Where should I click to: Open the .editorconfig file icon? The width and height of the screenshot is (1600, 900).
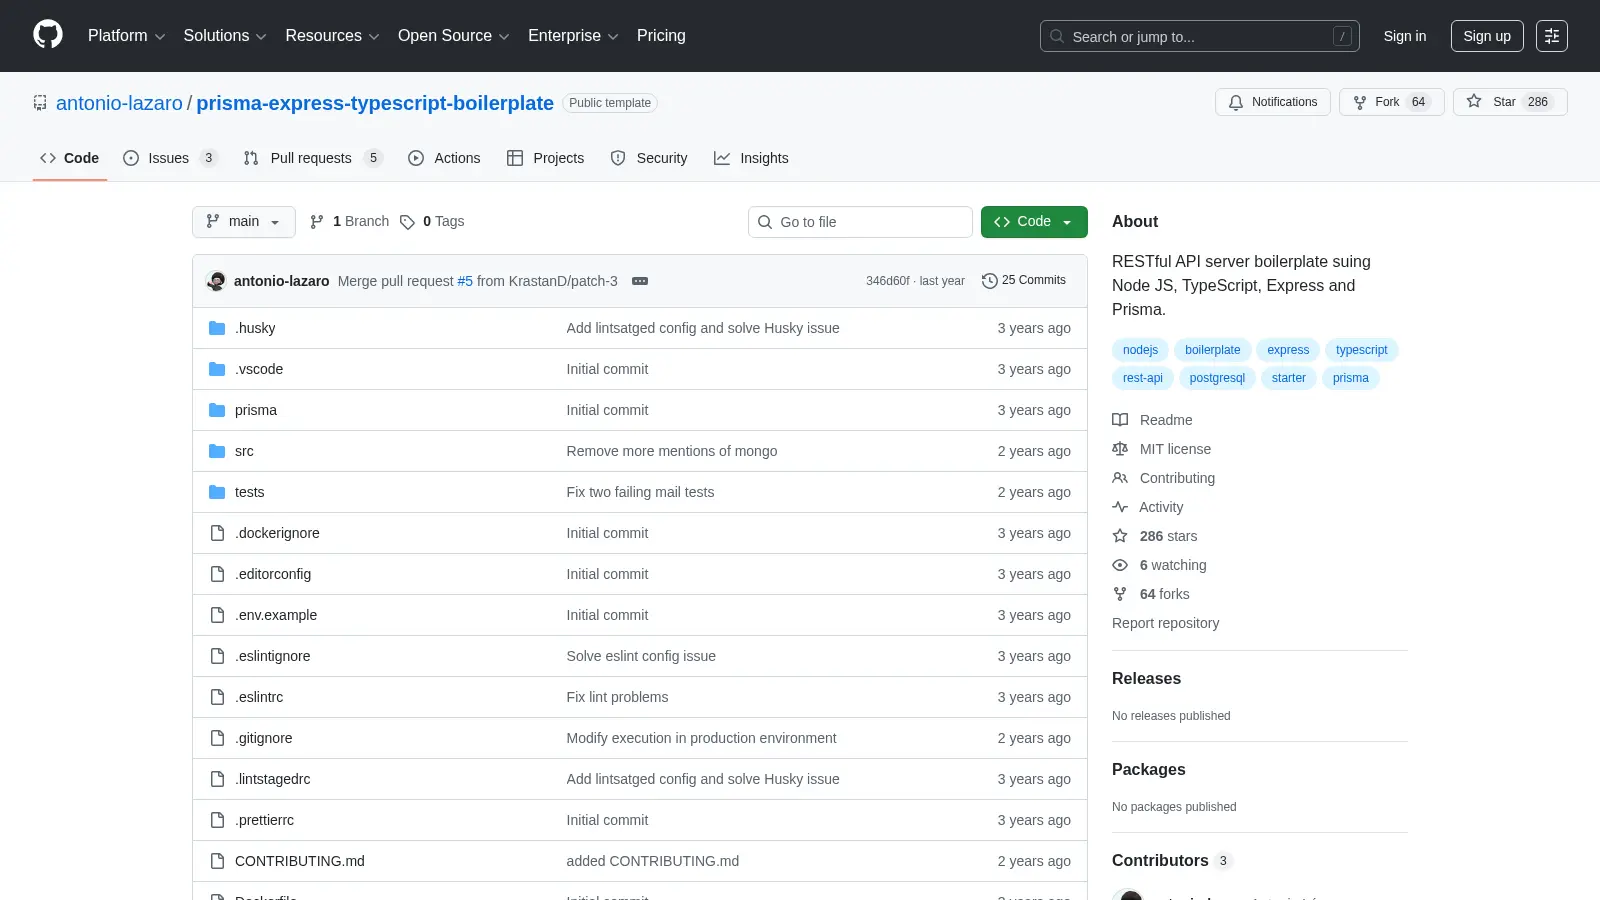(x=217, y=574)
